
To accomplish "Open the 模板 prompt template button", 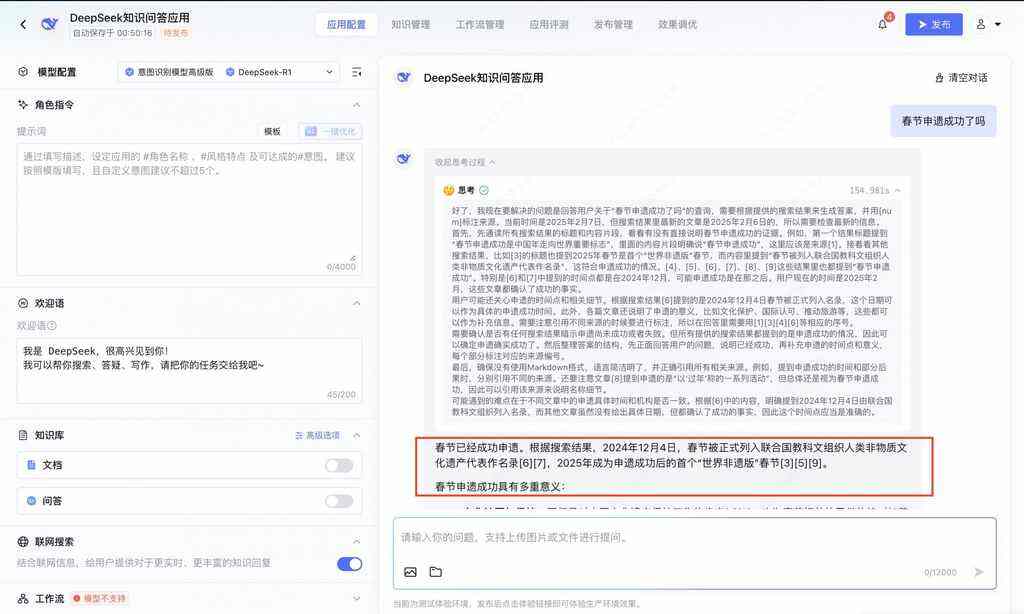I will click(x=272, y=131).
